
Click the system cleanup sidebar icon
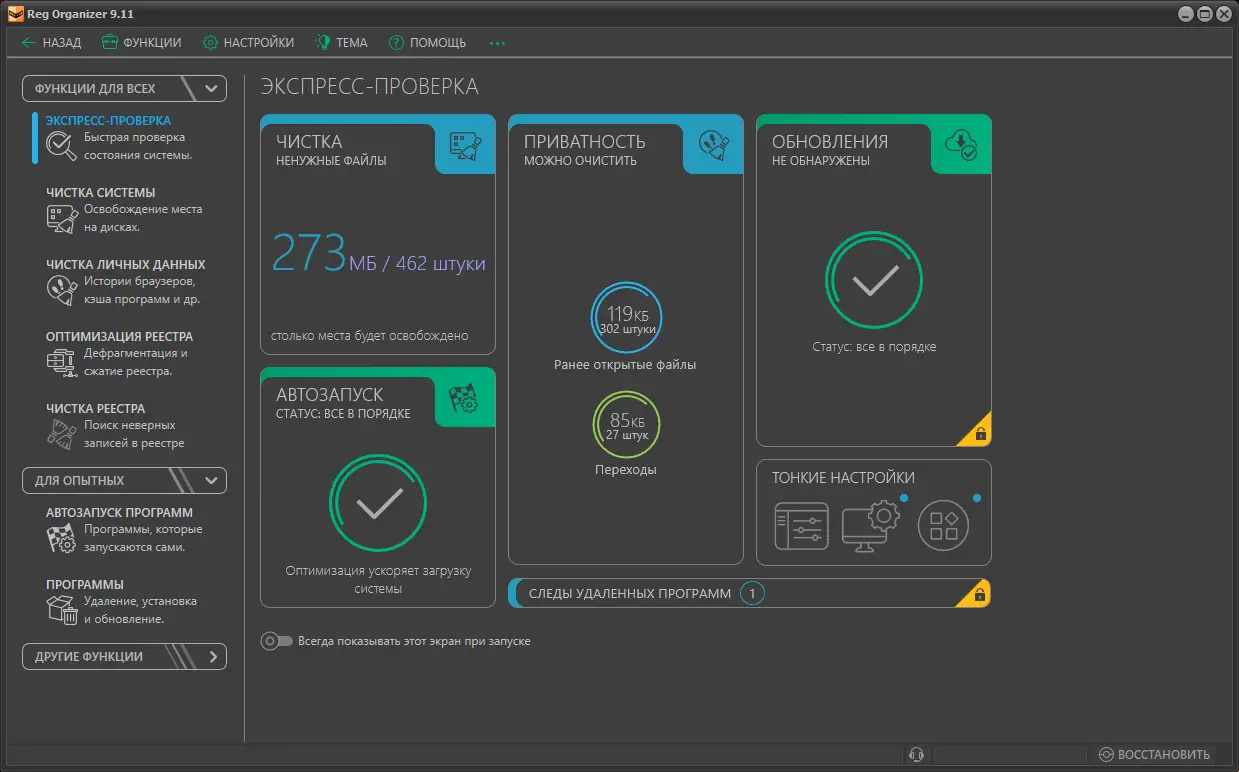(x=61, y=219)
